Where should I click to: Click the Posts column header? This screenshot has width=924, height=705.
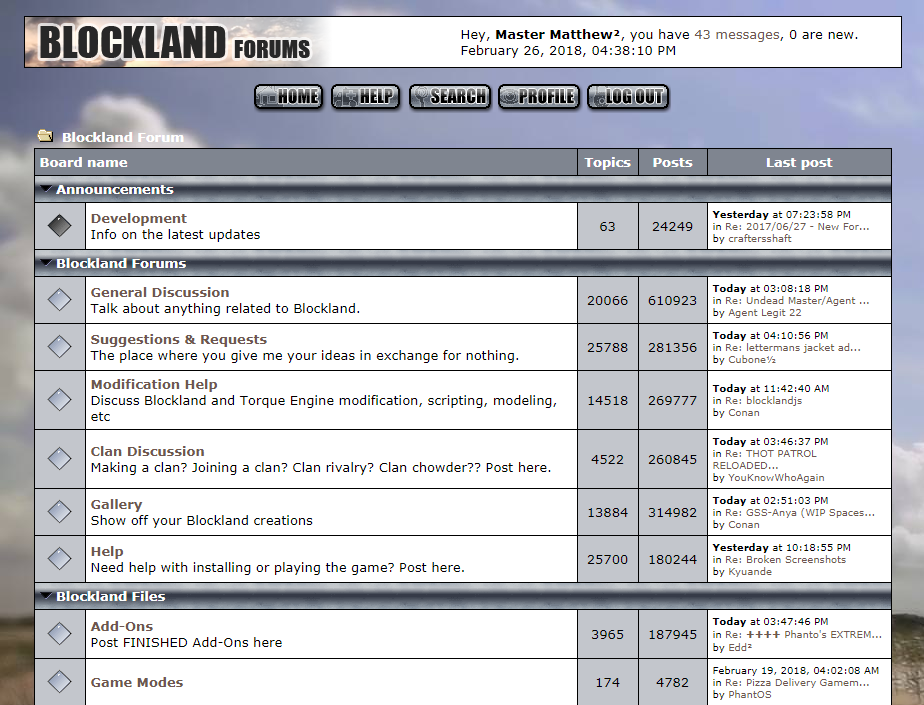click(x=672, y=163)
